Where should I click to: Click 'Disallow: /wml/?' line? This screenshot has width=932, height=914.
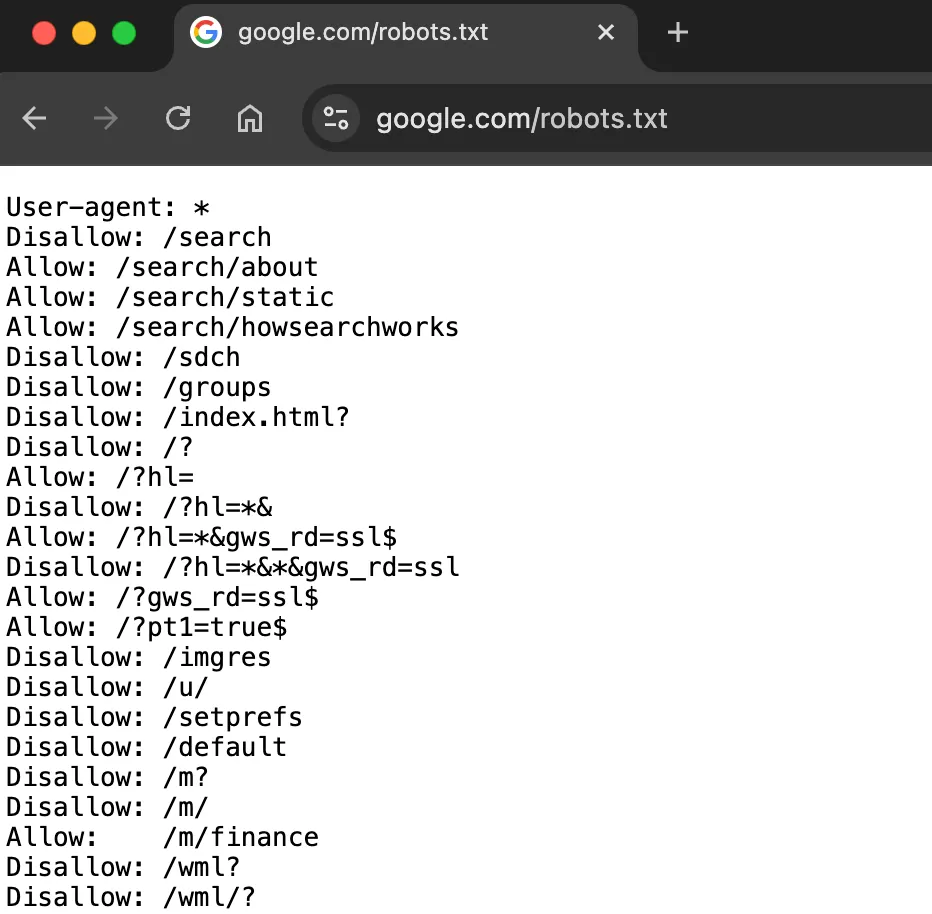click(x=131, y=897)
